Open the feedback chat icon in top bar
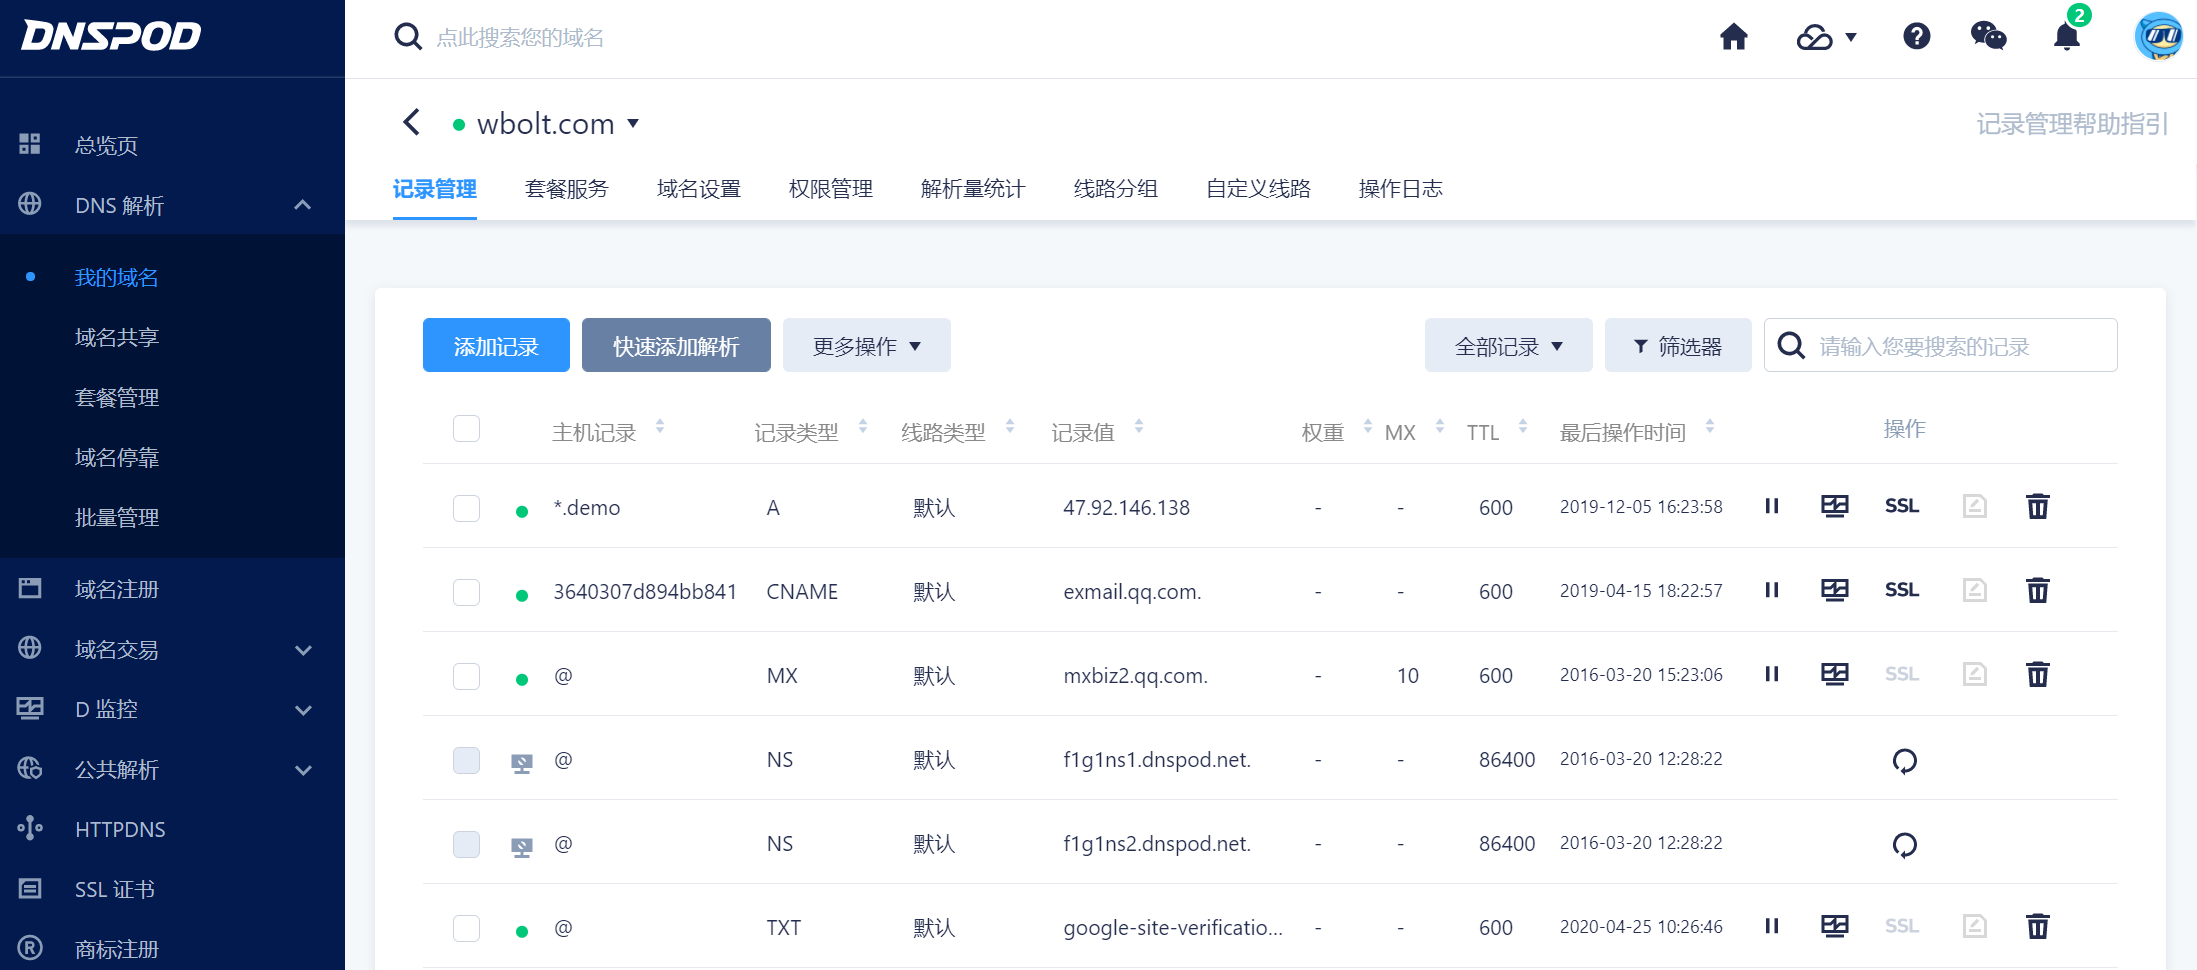This screenshot has height=970, width=2197. tap(1989, 37)
